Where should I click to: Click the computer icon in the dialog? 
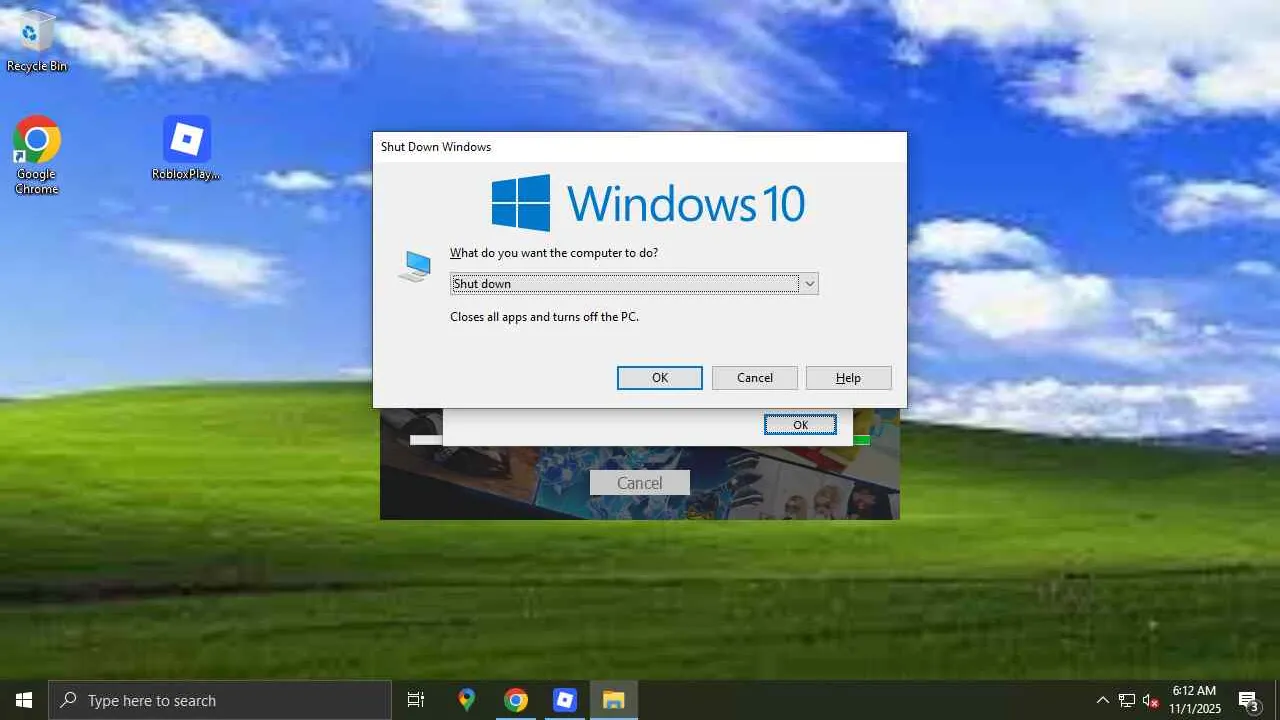(415, 266)
